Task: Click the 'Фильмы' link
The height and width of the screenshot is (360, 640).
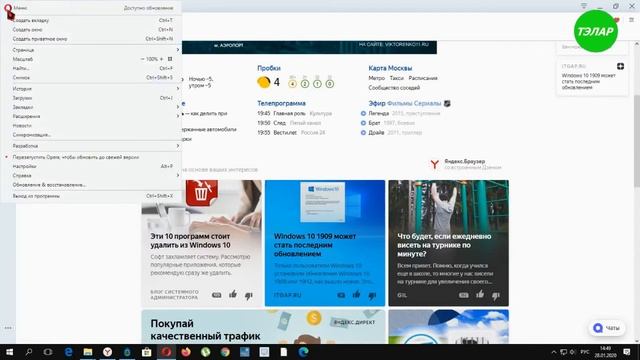Action: [x=399, y=103]
